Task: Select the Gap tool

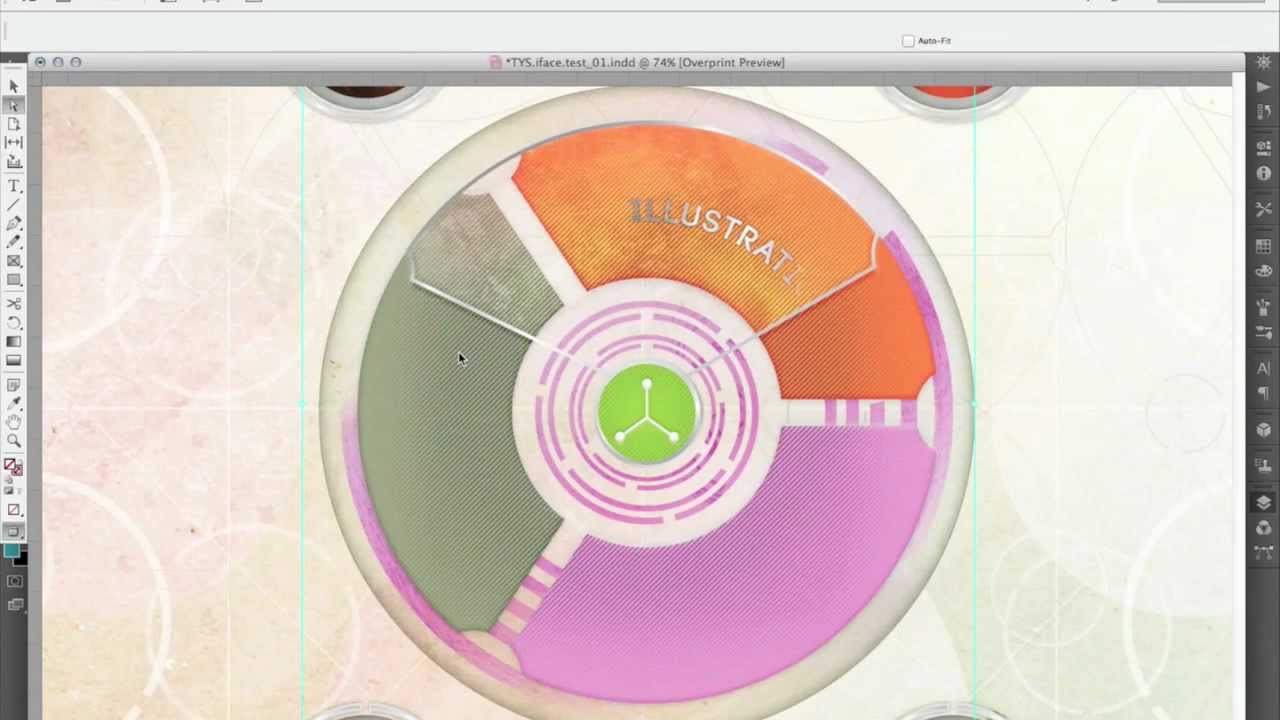Action: tap(14, 143)
